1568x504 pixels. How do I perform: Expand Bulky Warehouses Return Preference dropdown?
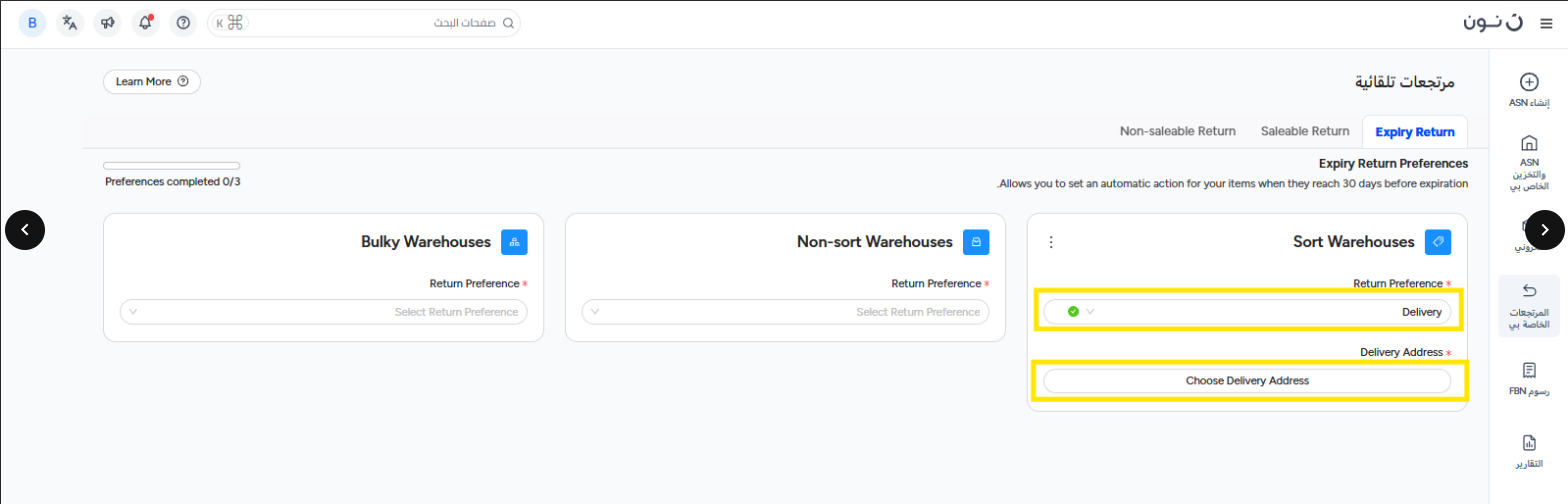click(x=323, y=312)
